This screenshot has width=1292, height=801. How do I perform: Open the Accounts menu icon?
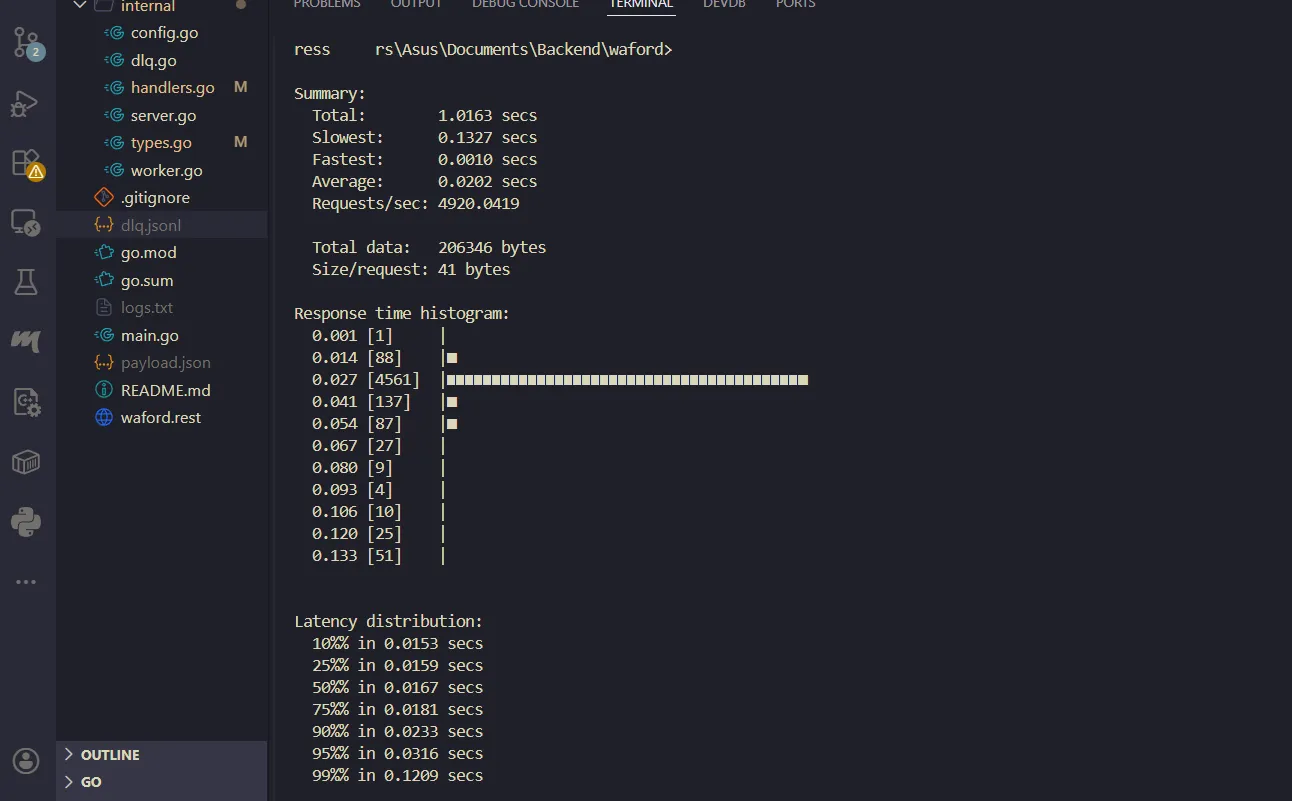pos(26,760)
